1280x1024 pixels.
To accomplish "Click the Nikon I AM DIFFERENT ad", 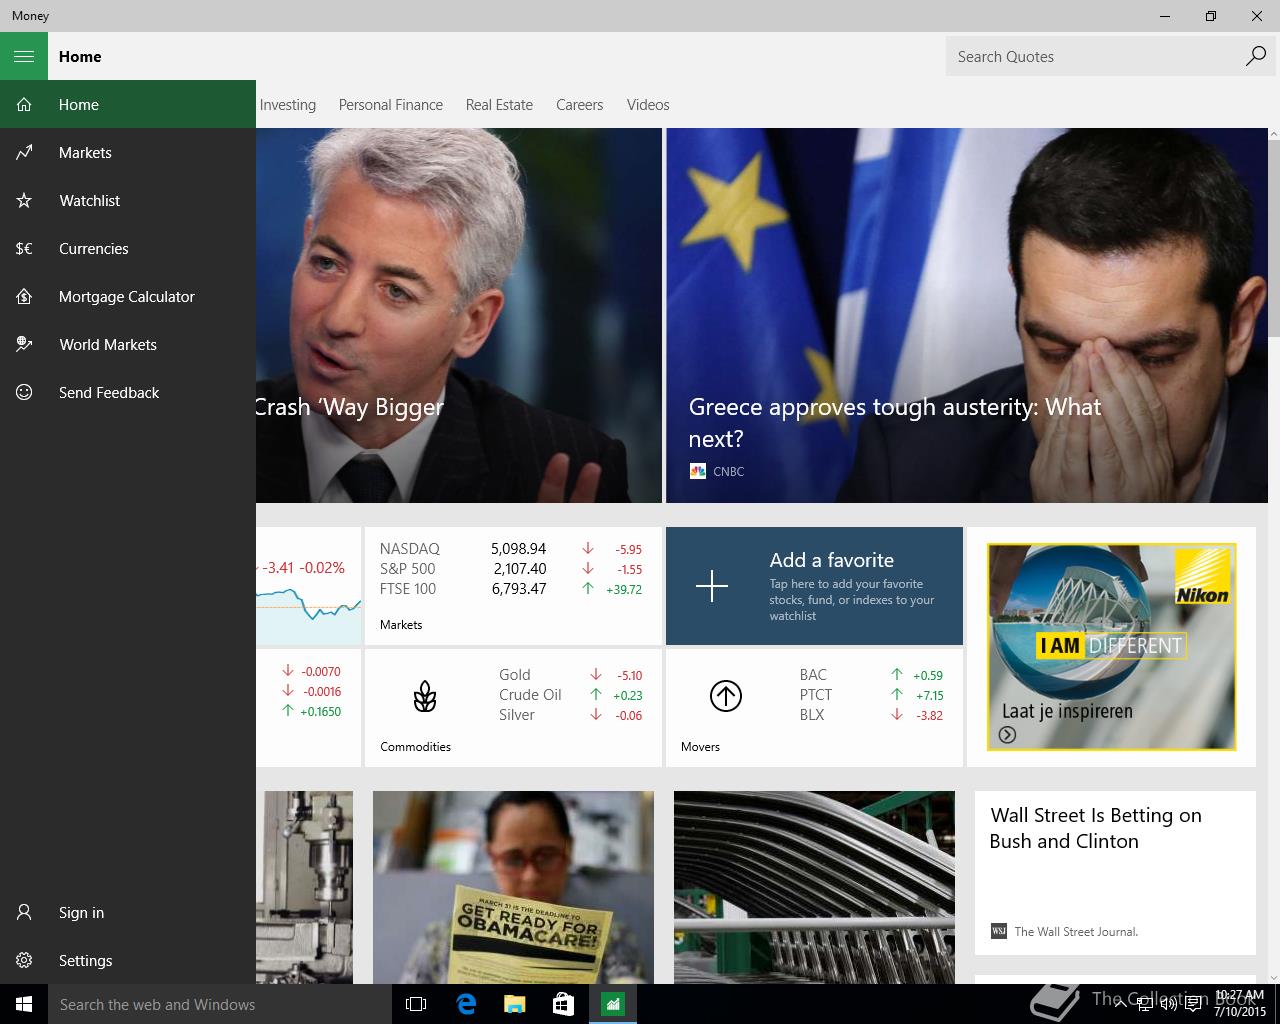I will coord(1111,646).
